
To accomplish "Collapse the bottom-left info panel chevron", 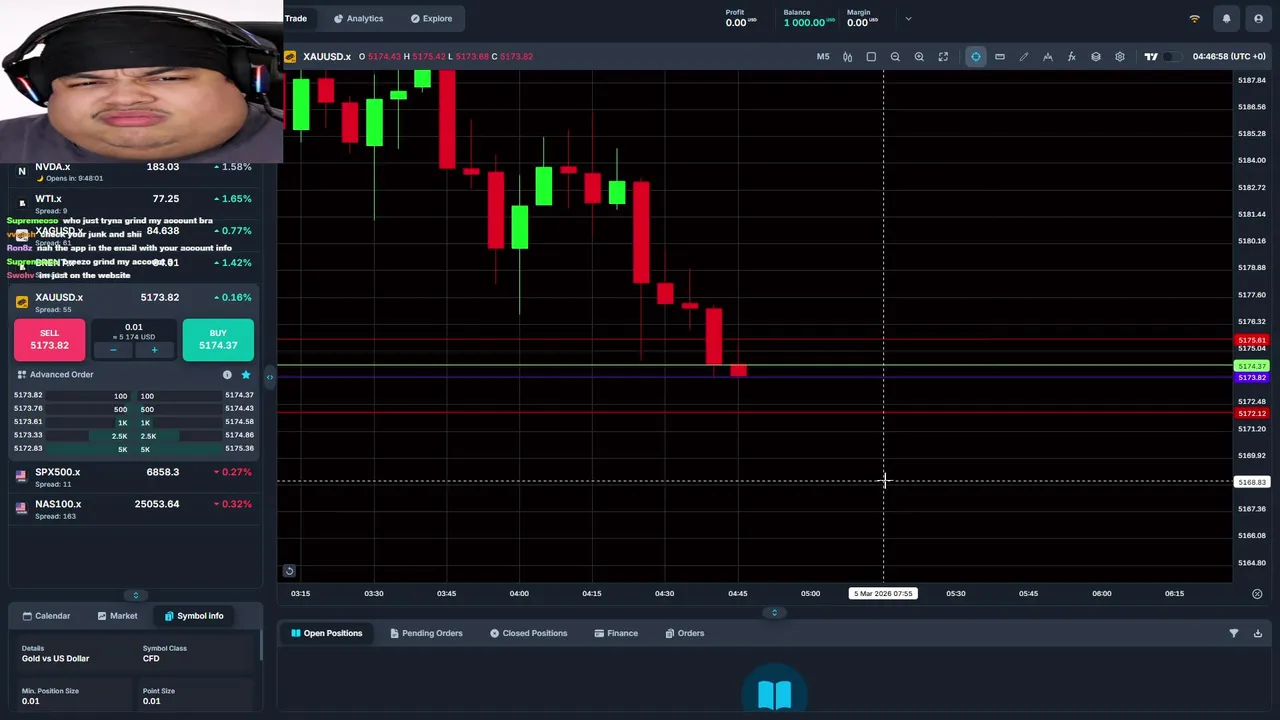I will [x=136, y=596].
